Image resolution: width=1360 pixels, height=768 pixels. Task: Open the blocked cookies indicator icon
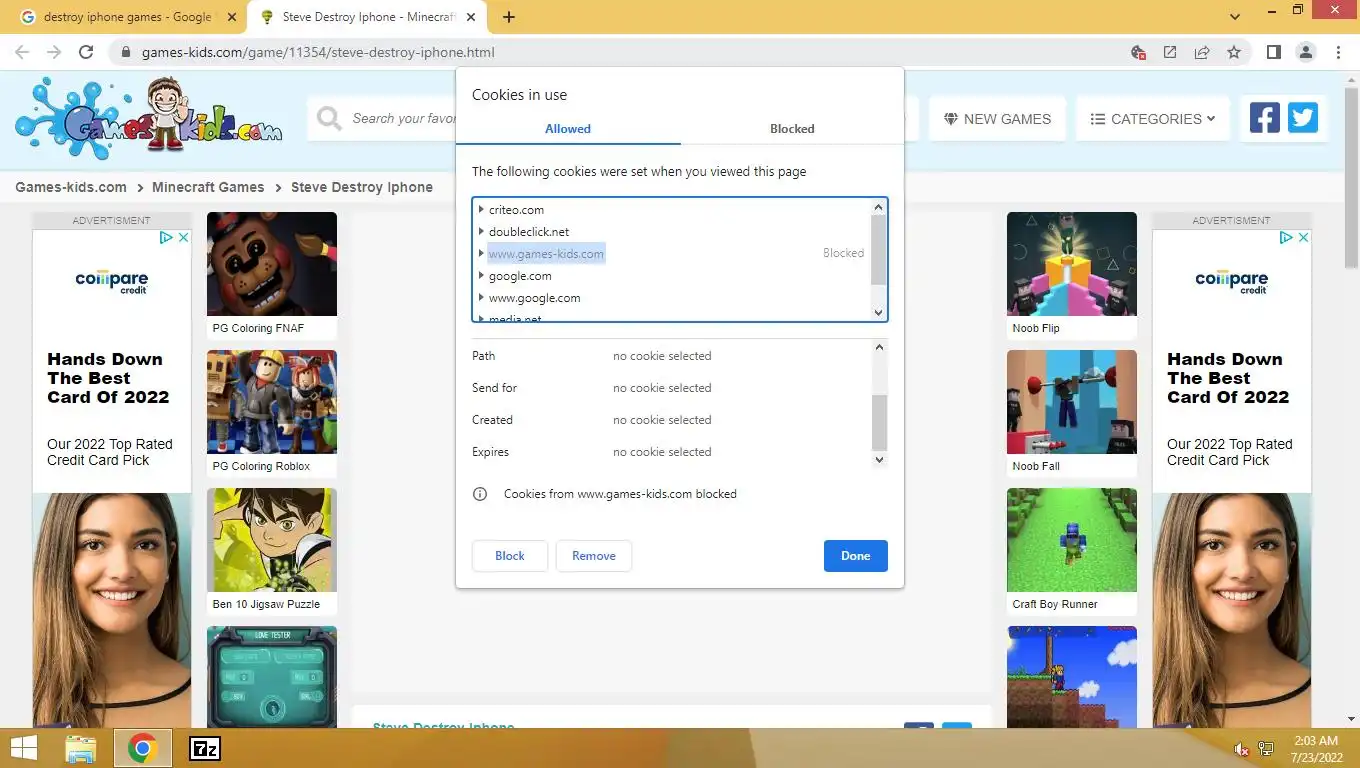[x=1138, y=52]
